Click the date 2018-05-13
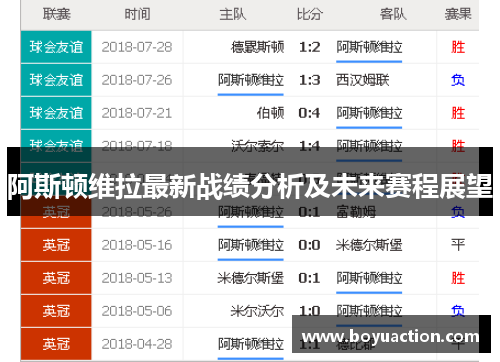The height and width of the screenshot is (362, 500). tap(137, 278)
